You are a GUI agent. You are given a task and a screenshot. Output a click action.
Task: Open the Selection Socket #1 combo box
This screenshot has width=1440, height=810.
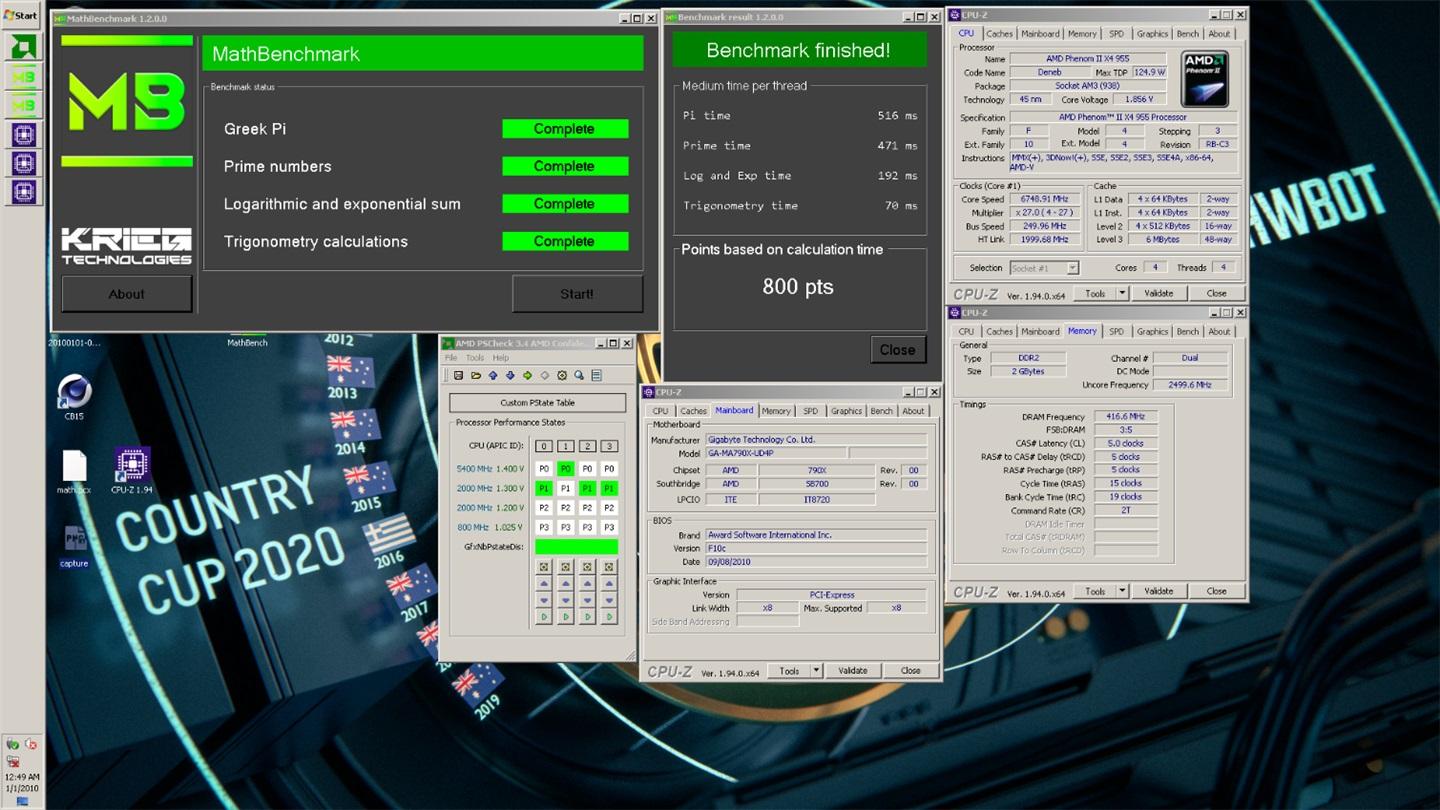[x=1044, y=268]
